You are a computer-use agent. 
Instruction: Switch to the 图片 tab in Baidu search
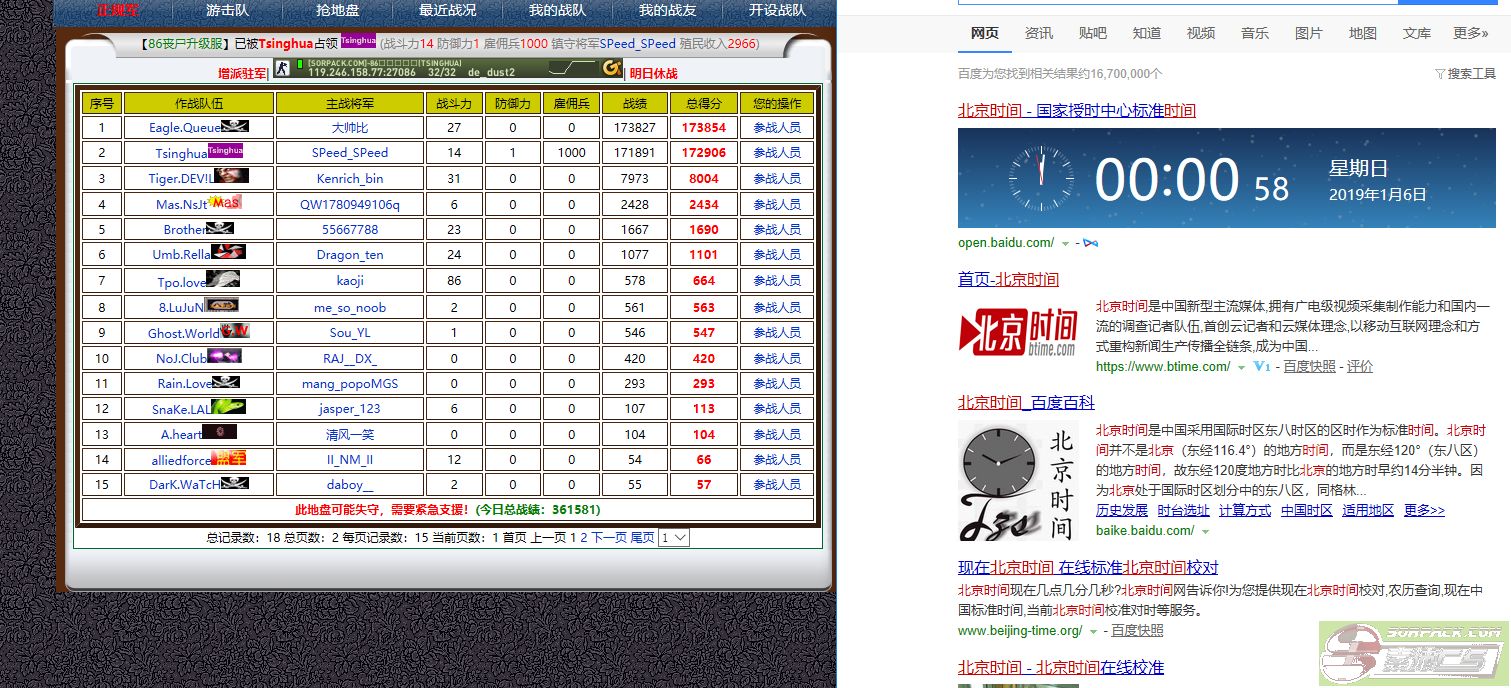tap(1308, 33)
